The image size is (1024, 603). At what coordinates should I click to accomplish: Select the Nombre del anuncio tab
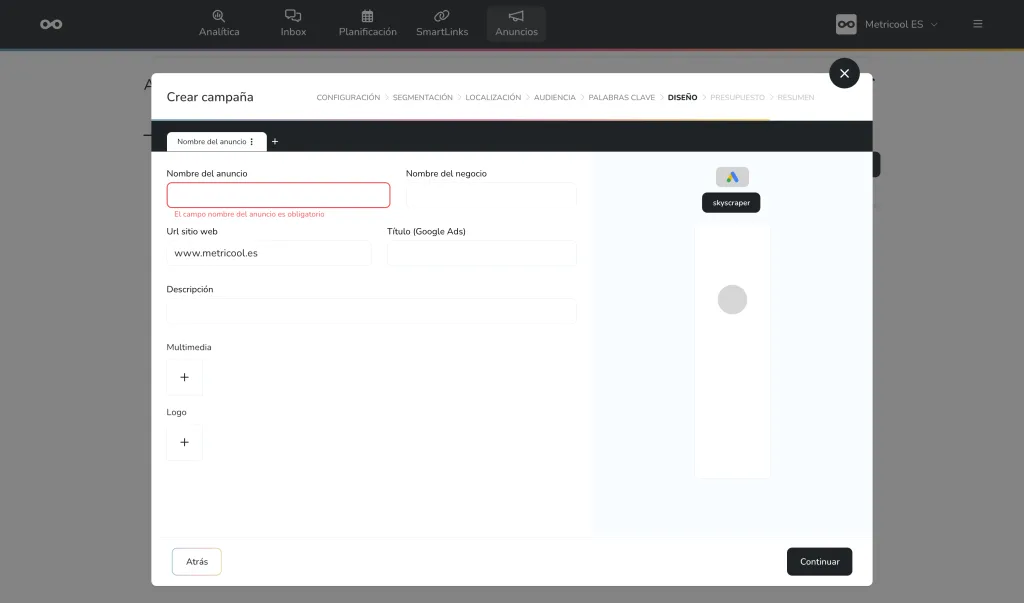coord(211,142)
